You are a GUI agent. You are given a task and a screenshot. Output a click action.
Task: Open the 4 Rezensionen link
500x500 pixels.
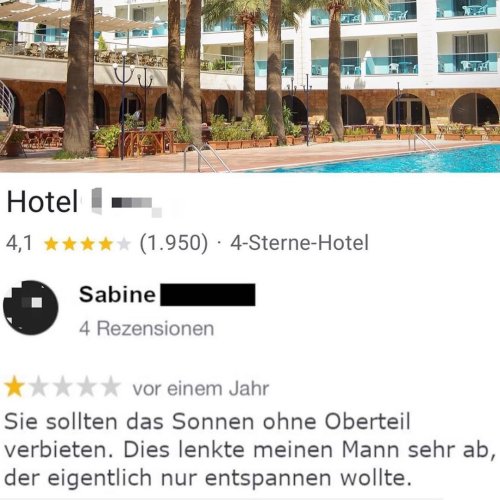tap(146, 328)
